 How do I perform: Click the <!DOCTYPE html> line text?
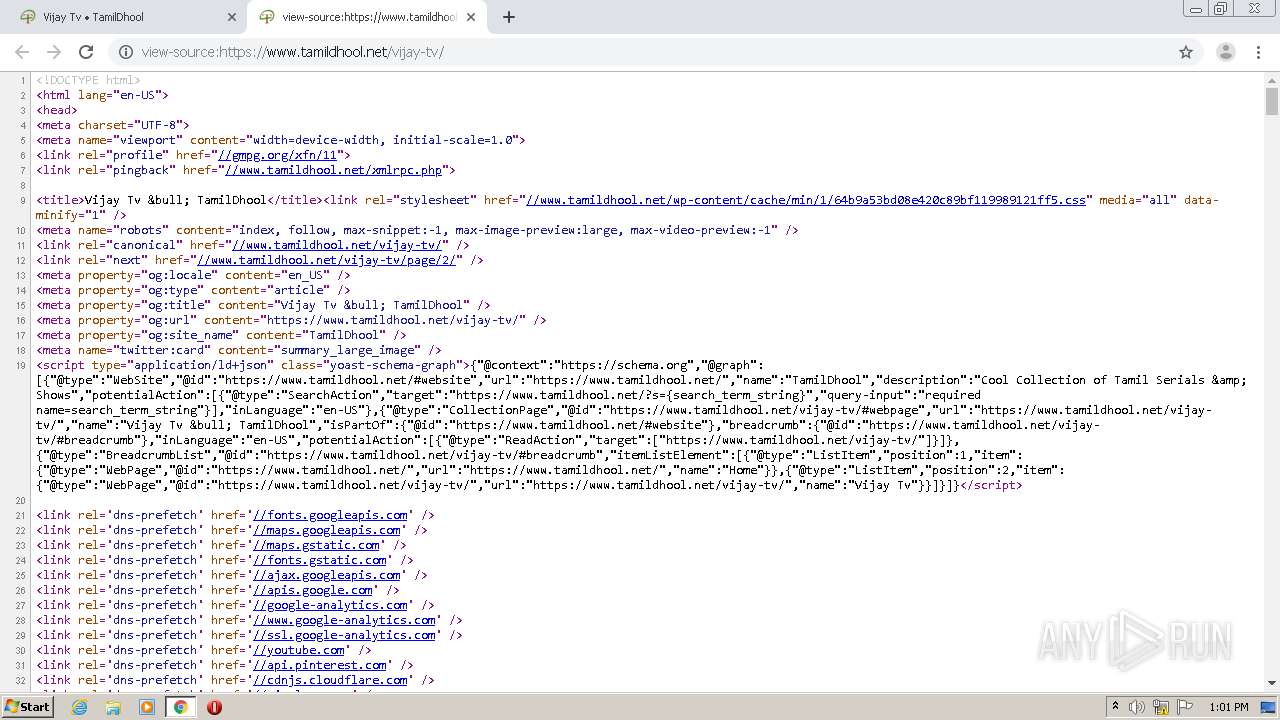89,80
